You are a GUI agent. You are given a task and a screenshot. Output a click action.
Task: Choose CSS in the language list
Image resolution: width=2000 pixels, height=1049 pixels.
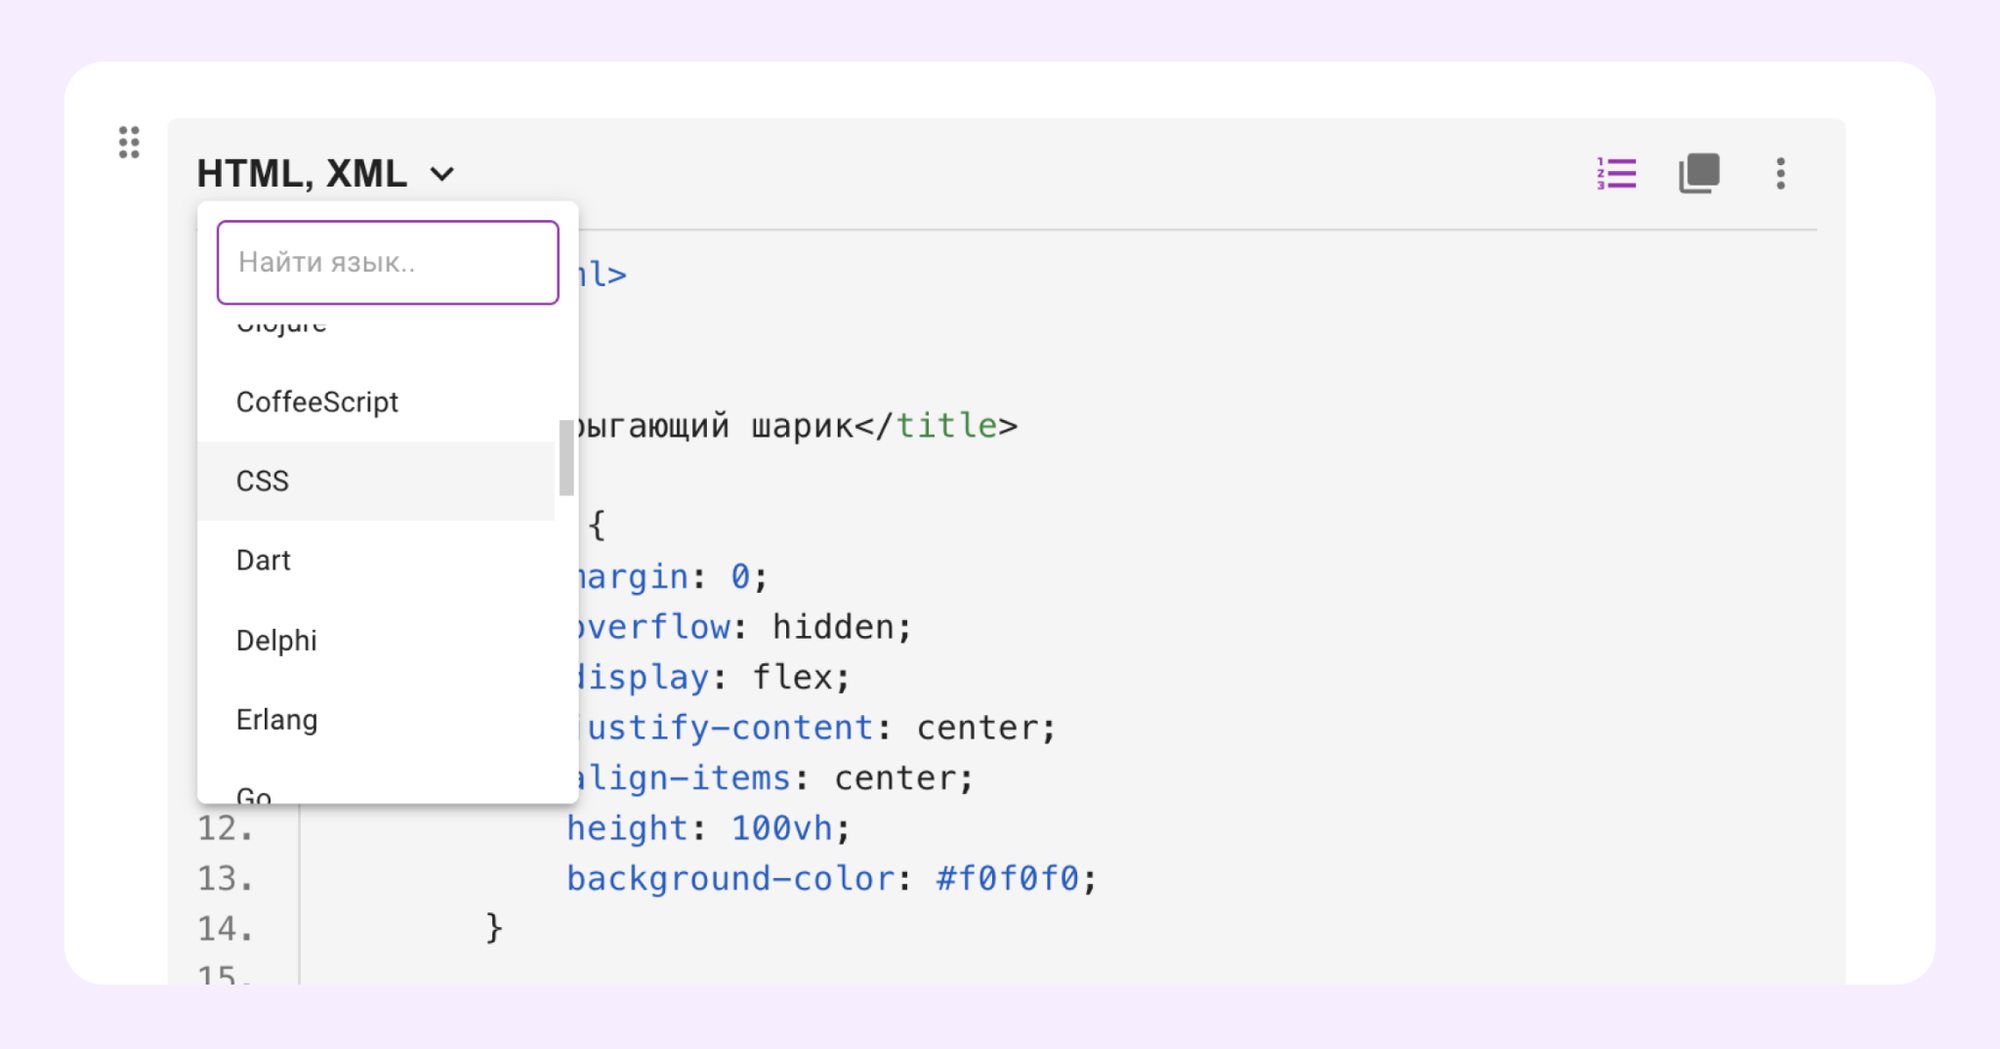263,481
